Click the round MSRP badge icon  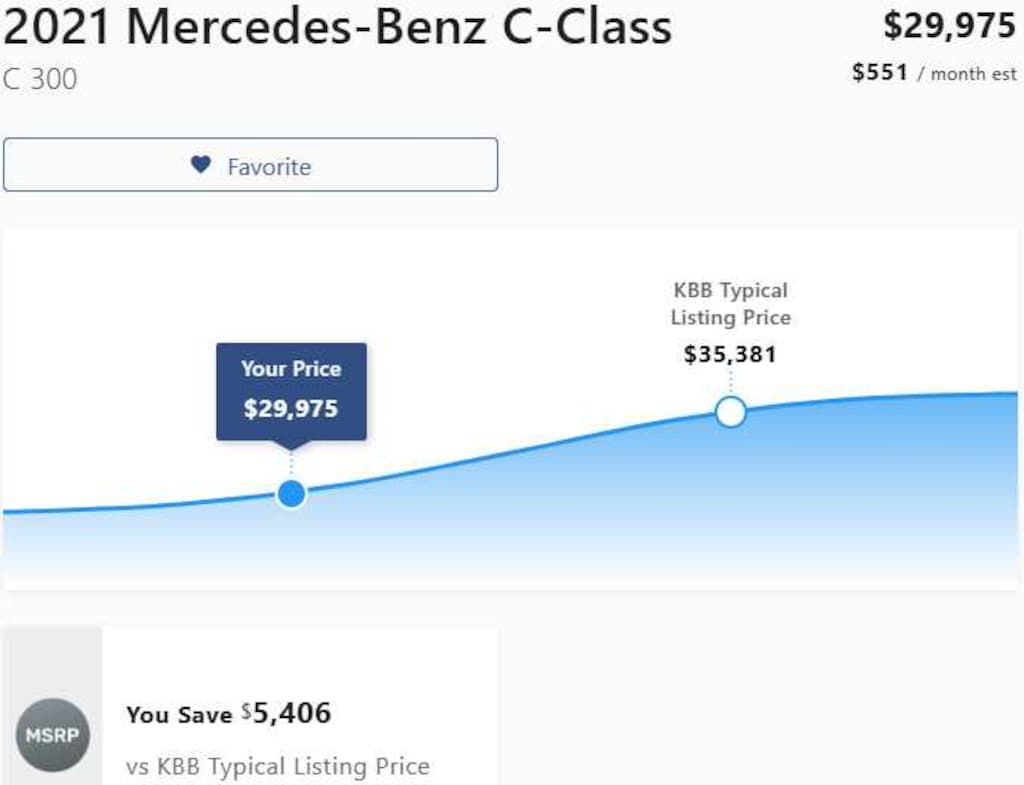click(x=52, y=735)
